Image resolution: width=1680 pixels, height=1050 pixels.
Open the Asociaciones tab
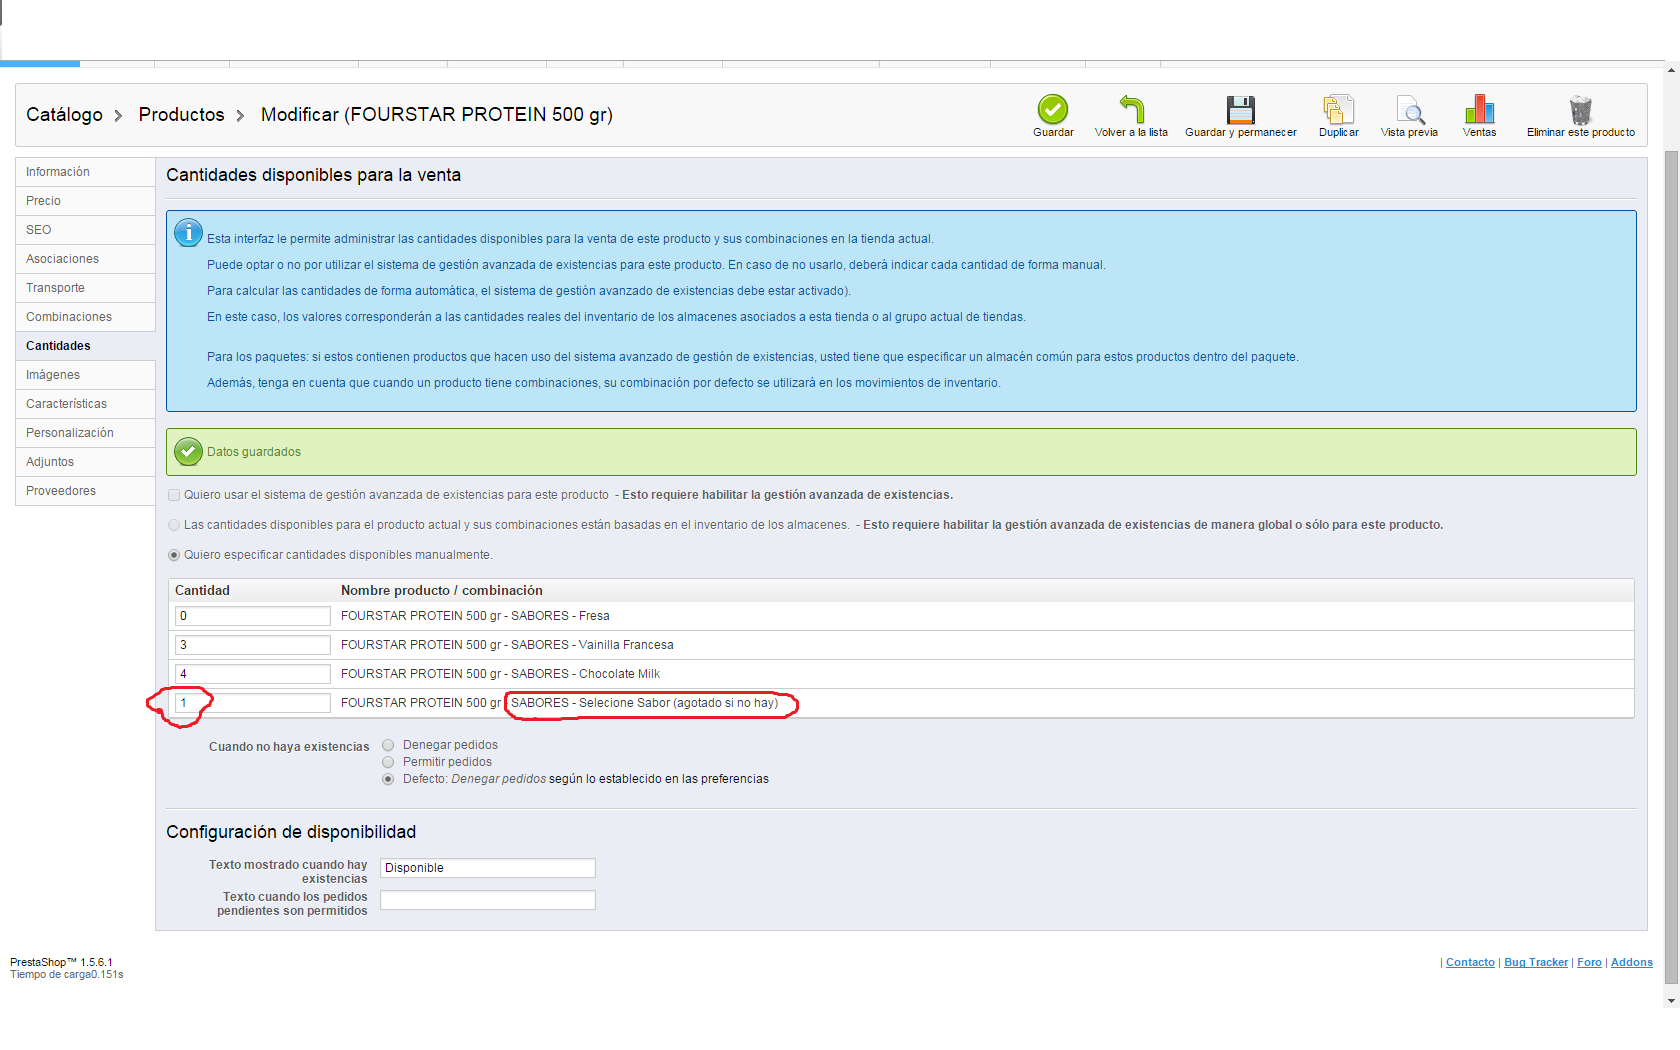pyautogui.click(x=85, y=259)
